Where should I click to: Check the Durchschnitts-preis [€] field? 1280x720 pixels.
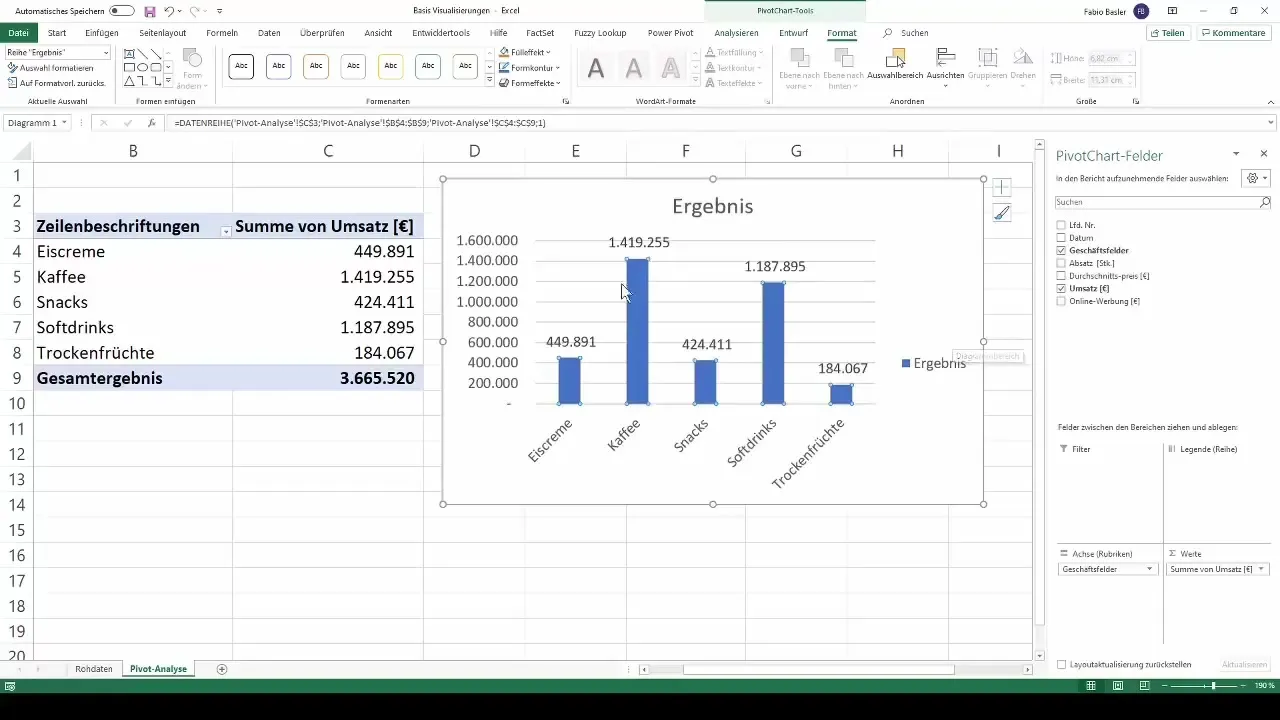[x=1061, y=276]
